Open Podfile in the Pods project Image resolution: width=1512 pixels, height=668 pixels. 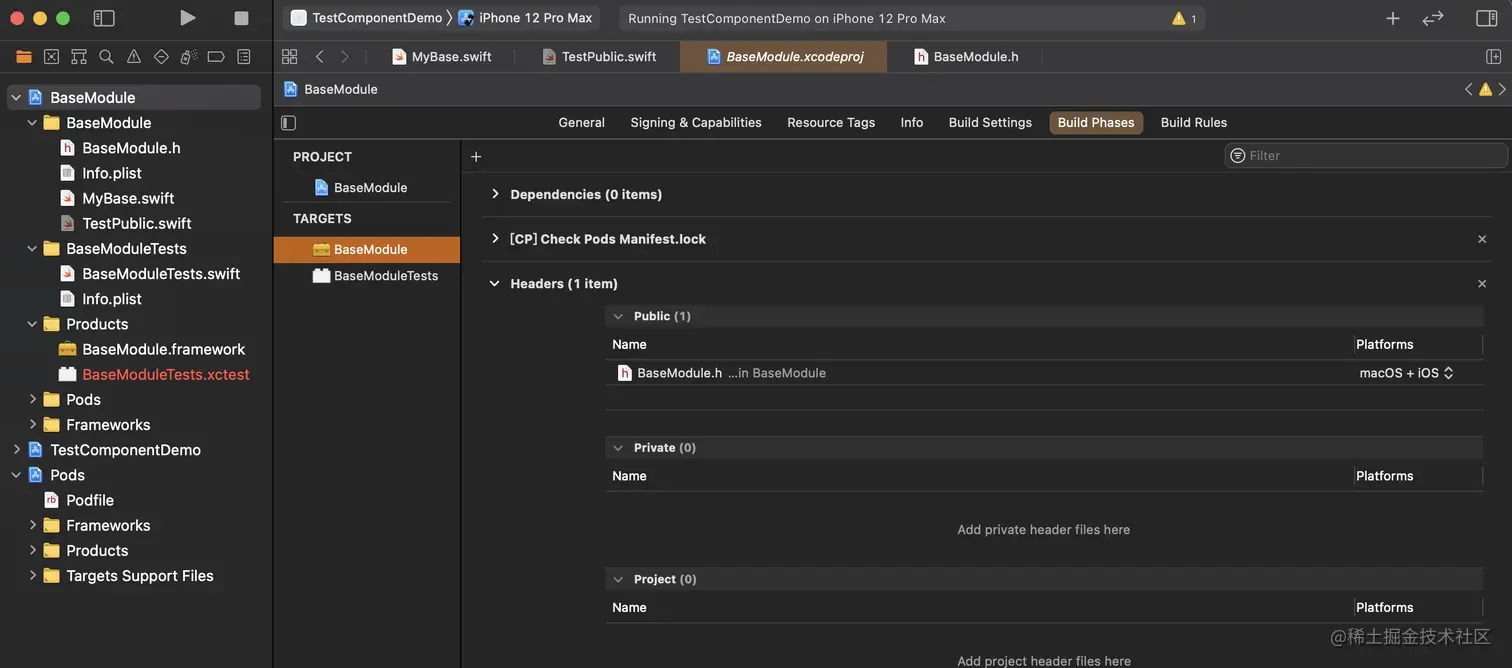pos(90,500)
